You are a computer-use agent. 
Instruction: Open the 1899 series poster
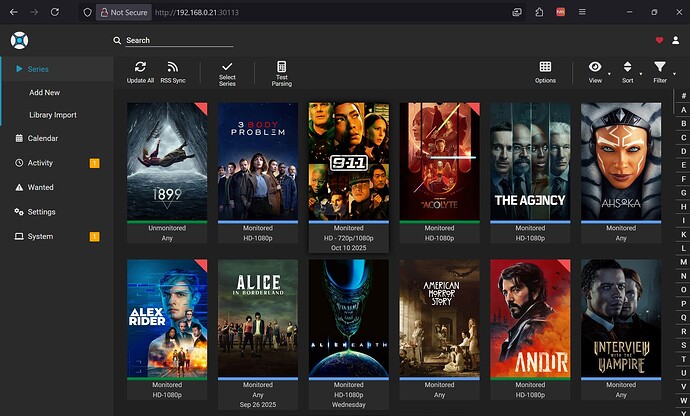(167, 161)
